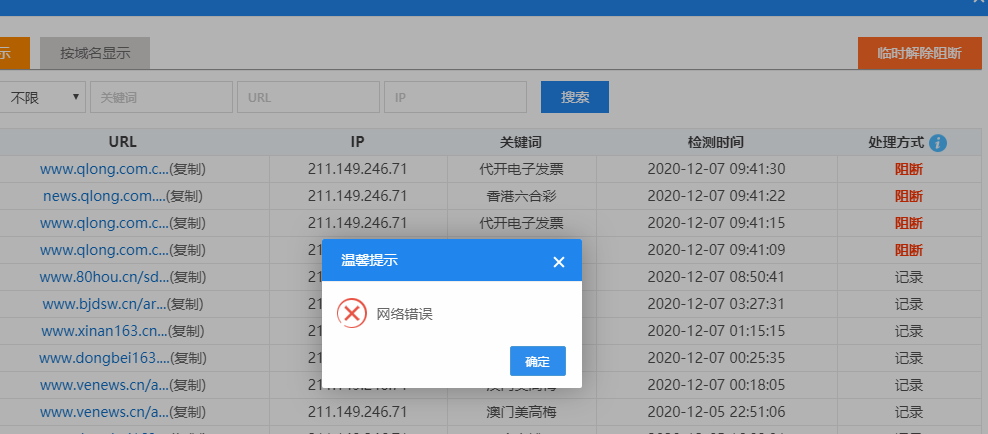Click (复制) next to www.bjdsw.cn URL
The image size is (988, 434).
tap(185, 304)
